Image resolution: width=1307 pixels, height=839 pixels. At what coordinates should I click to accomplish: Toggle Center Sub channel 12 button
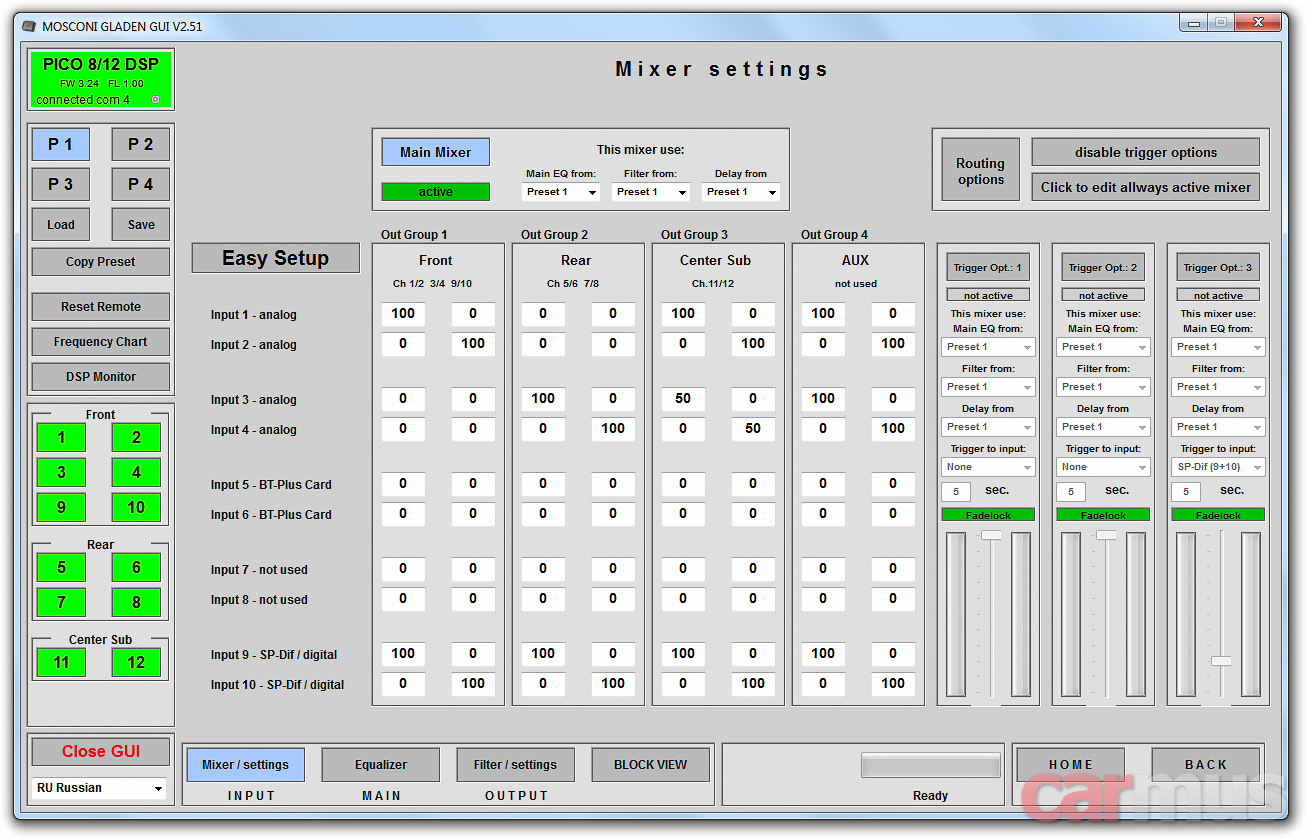coord(136,662)
